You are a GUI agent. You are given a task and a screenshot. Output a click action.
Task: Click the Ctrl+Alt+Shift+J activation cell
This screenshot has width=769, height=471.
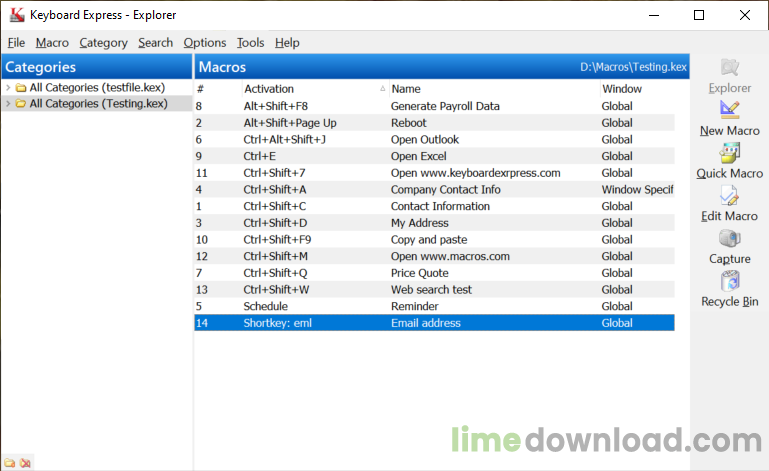coord(284,139)
